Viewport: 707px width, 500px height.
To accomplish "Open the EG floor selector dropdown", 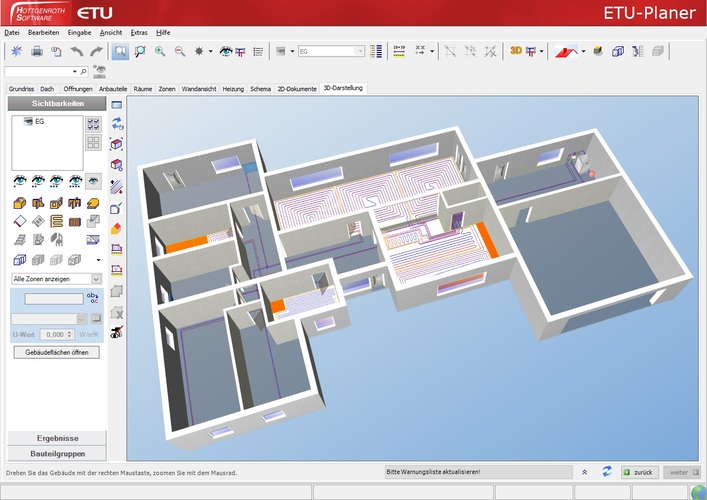I will click(358, 51).
